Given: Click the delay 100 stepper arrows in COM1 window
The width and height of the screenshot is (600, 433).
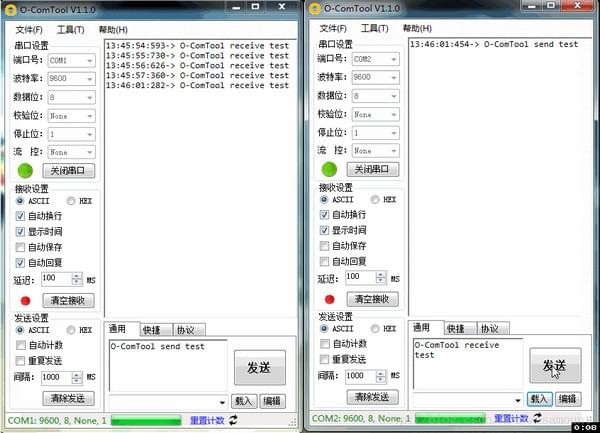Looking at the screenshot, I should 77,278.
